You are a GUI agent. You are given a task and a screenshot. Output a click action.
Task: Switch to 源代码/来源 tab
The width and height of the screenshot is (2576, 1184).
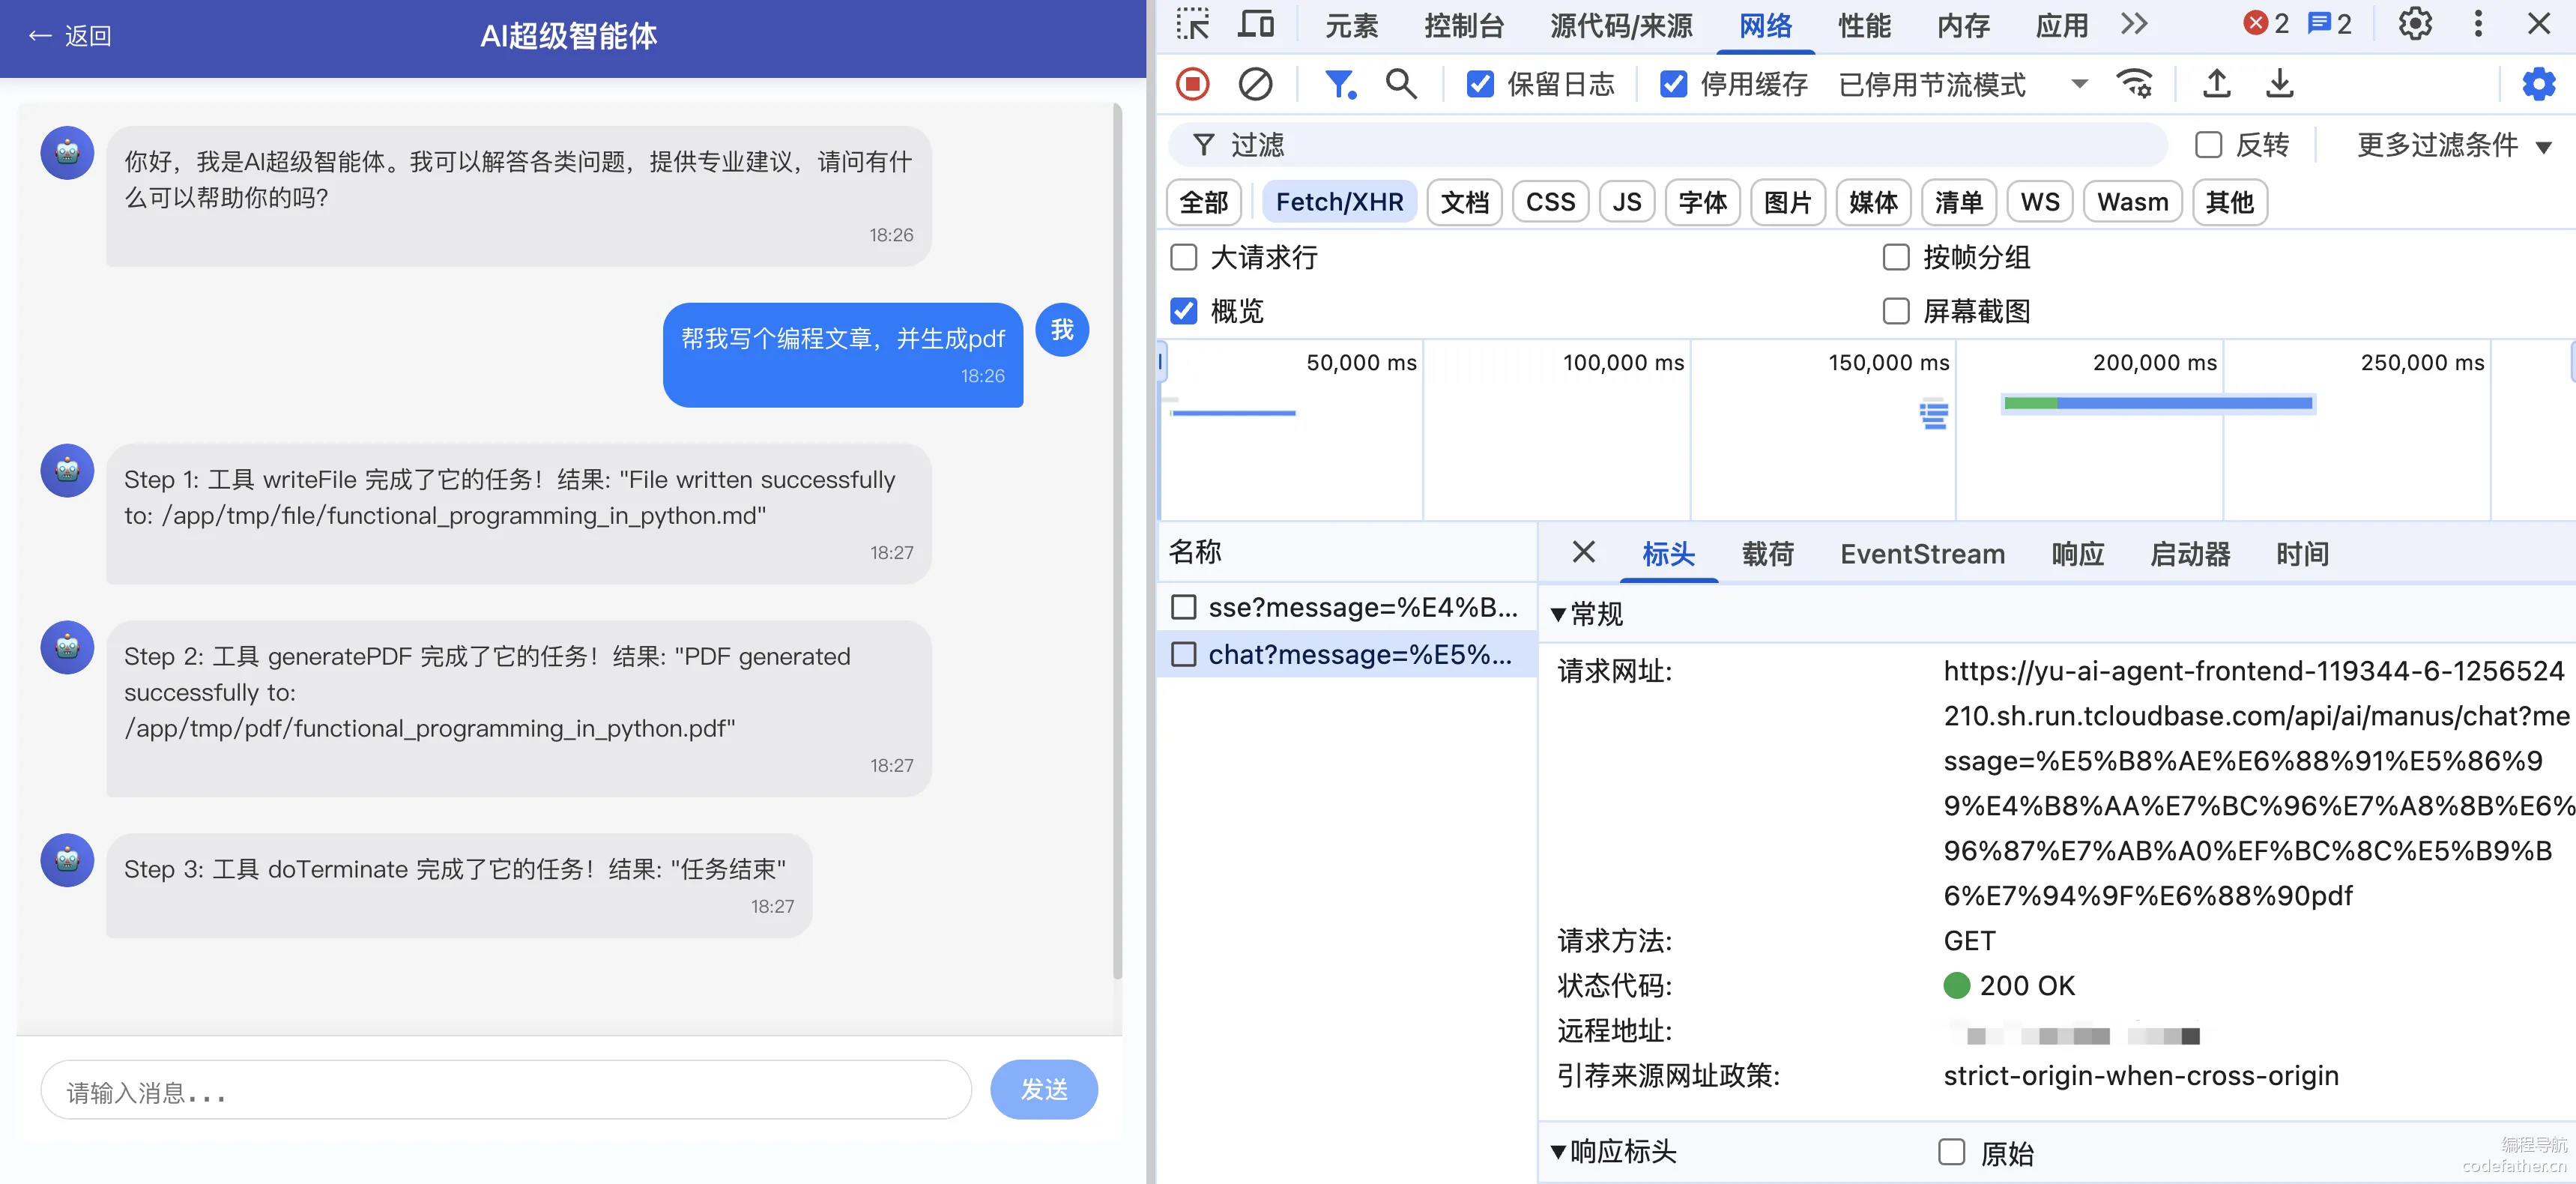coord(1620,26)
